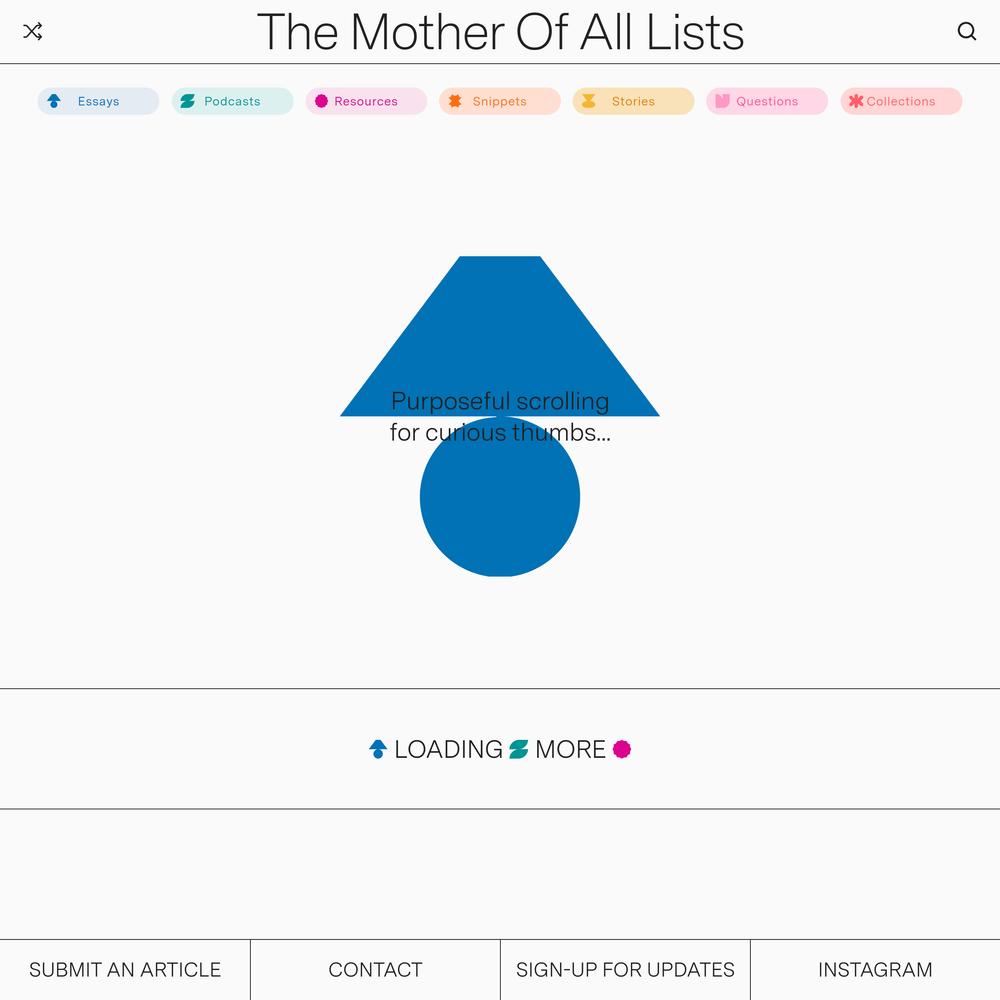Click The Mother Of All Lists title

500,32
